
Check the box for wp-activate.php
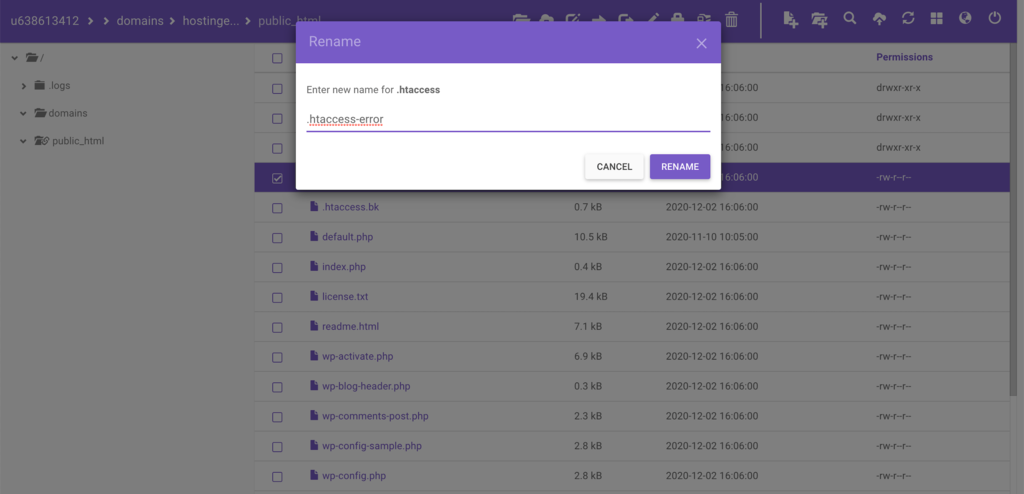click(x=277, y=357)
